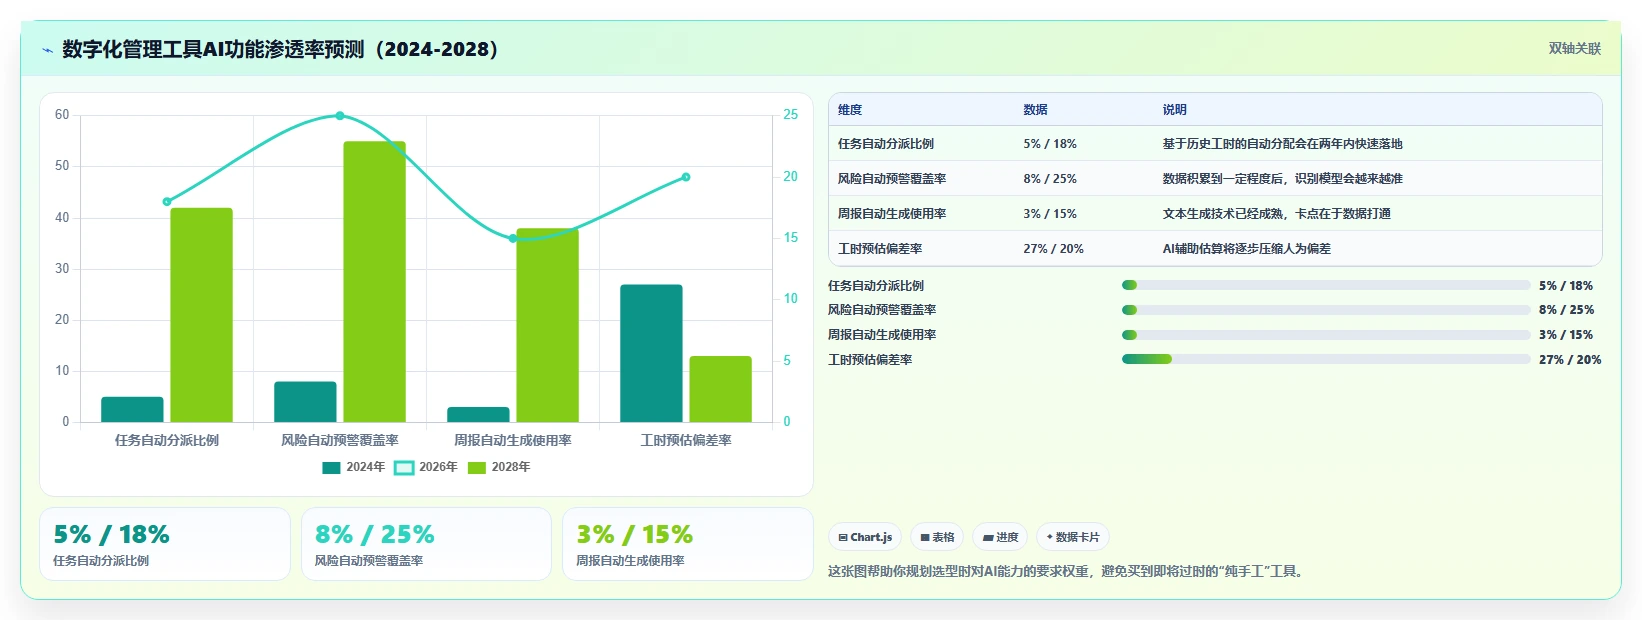Click the progress bar for 周报自动生成使用率
Screen dimensions: 1642x620
[x=1326, y=335]
